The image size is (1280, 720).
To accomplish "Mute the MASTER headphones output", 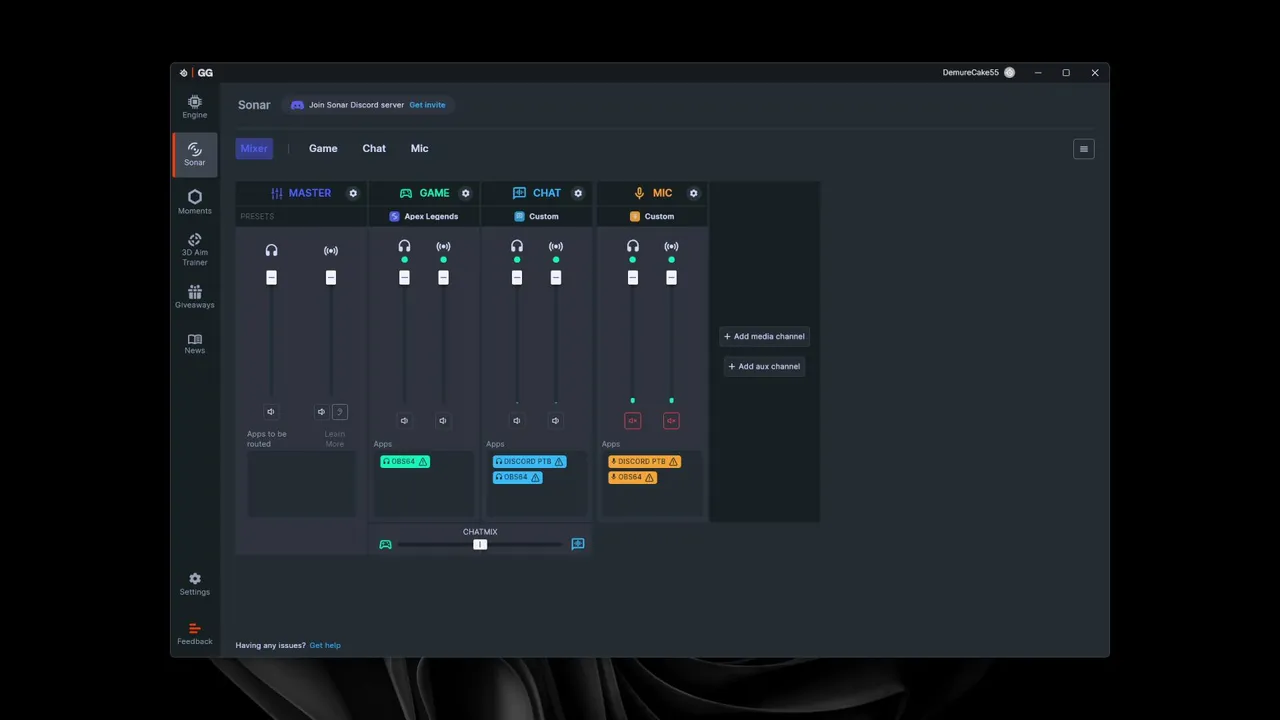I will point(271,412).
